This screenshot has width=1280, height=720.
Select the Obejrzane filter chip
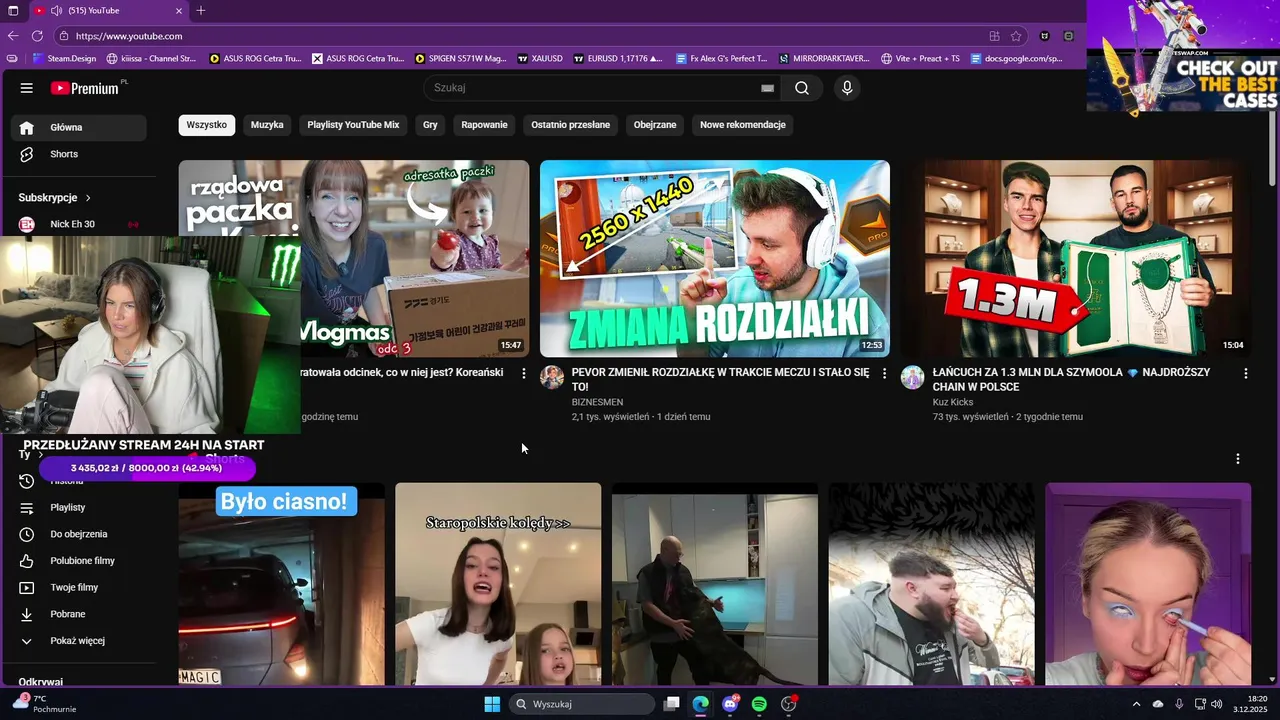pos(655,125)
